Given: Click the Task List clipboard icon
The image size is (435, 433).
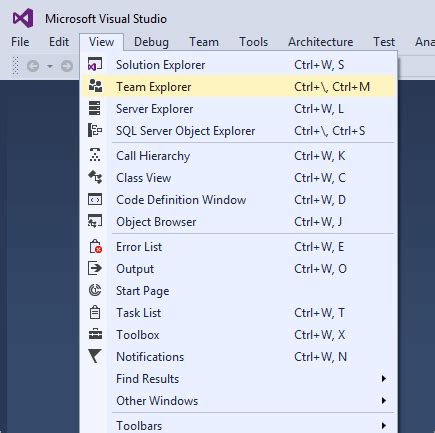Looking at the screenshot, I should [95, 312].
